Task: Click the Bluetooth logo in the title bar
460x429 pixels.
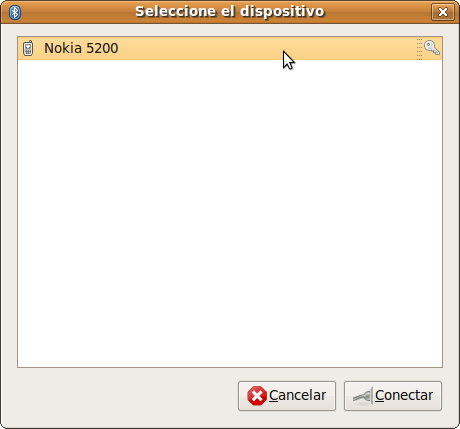Action: point(15,12)
